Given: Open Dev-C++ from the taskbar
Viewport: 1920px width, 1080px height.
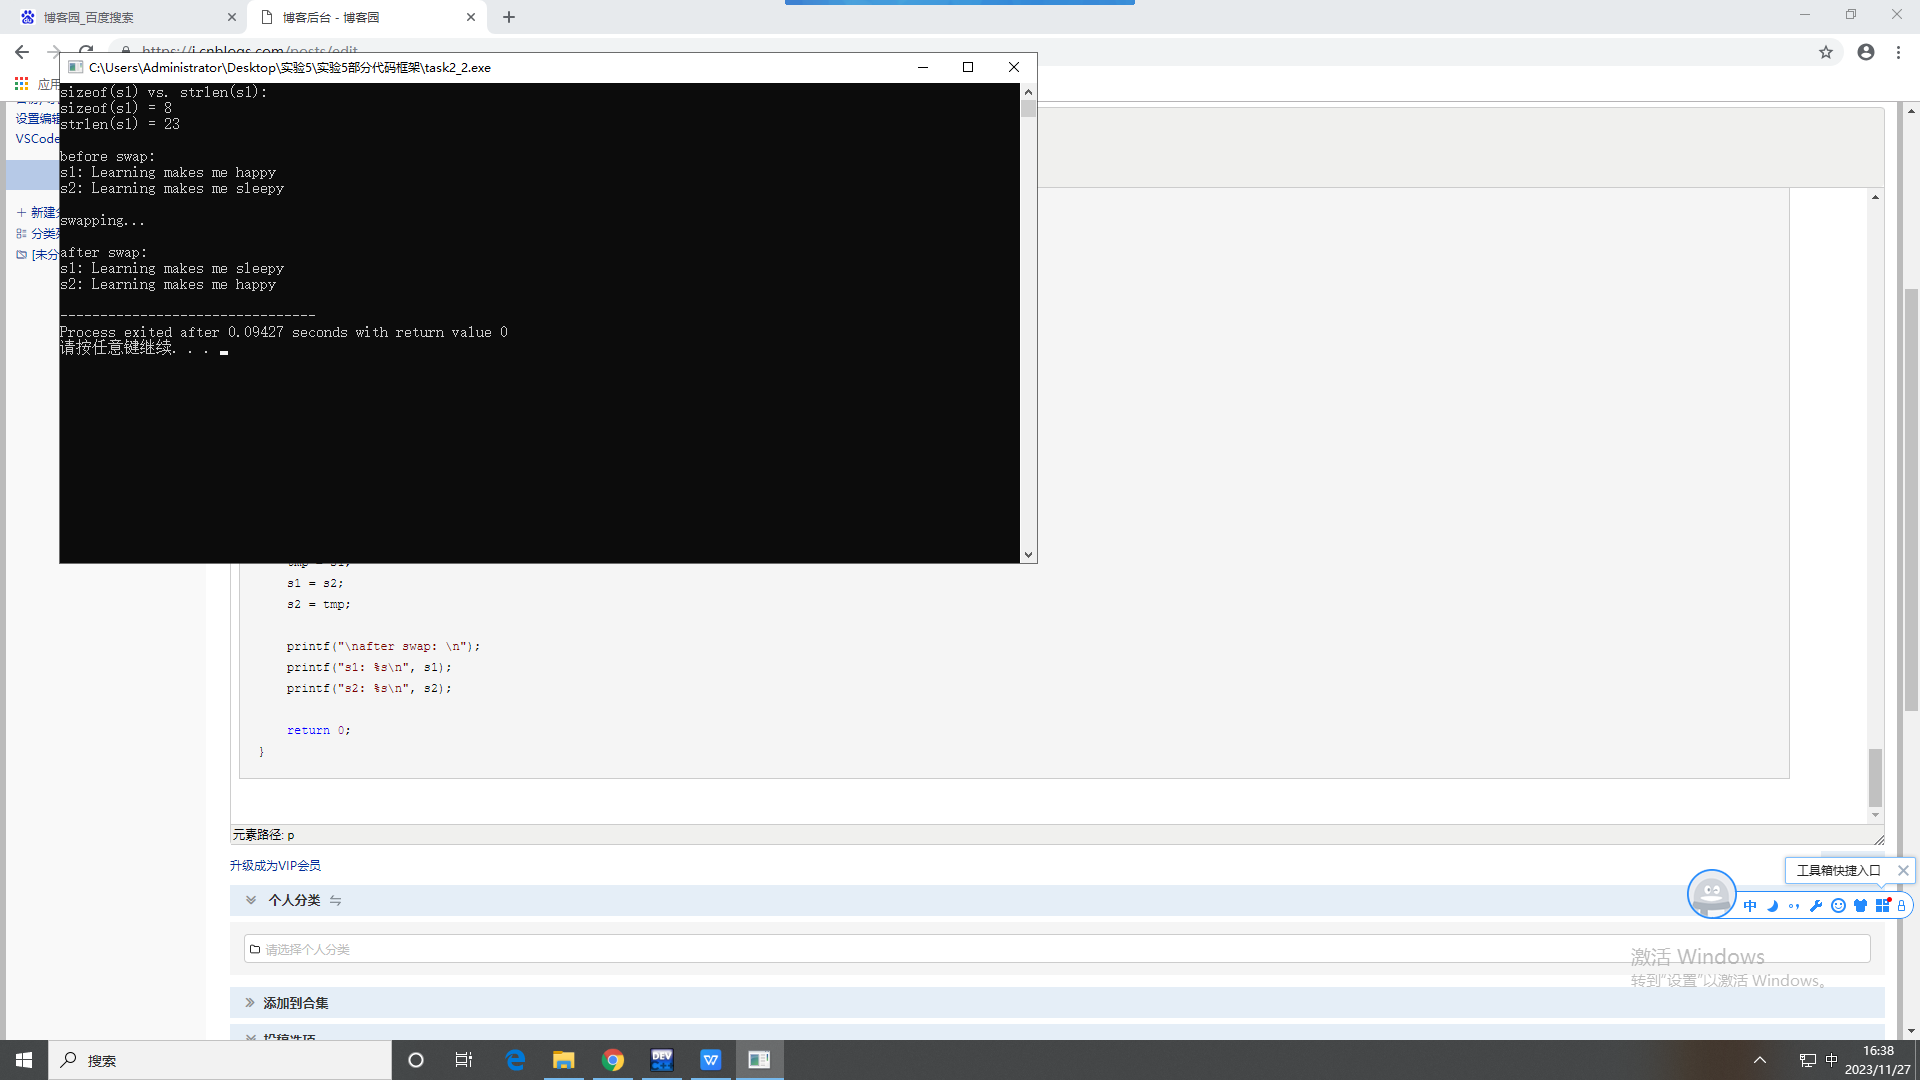Looking at the screenshot, I should [662, 1060].
